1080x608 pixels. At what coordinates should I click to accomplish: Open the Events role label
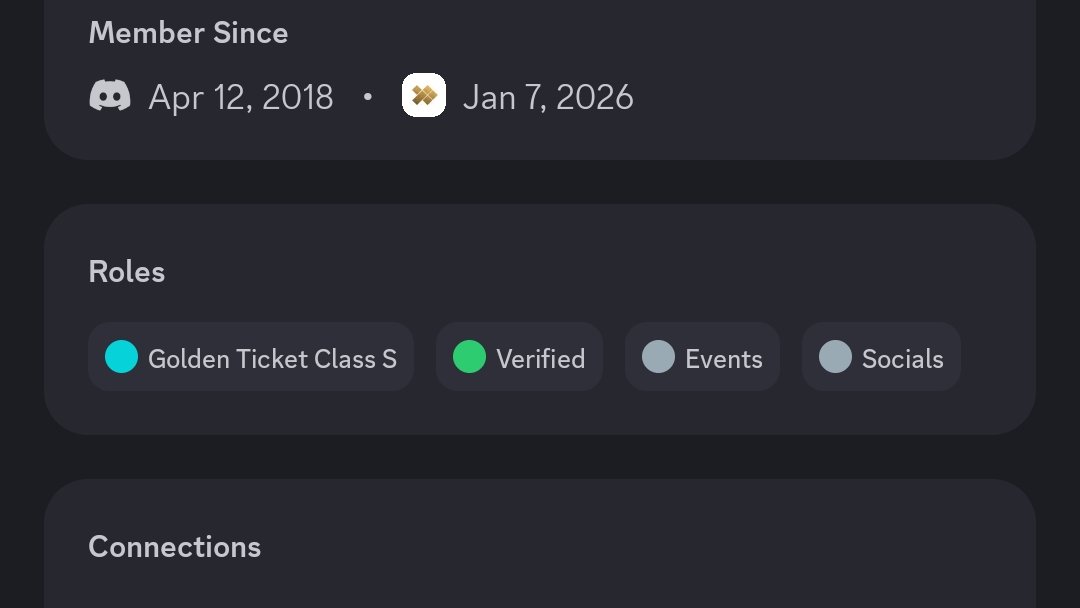click(723, 359)
